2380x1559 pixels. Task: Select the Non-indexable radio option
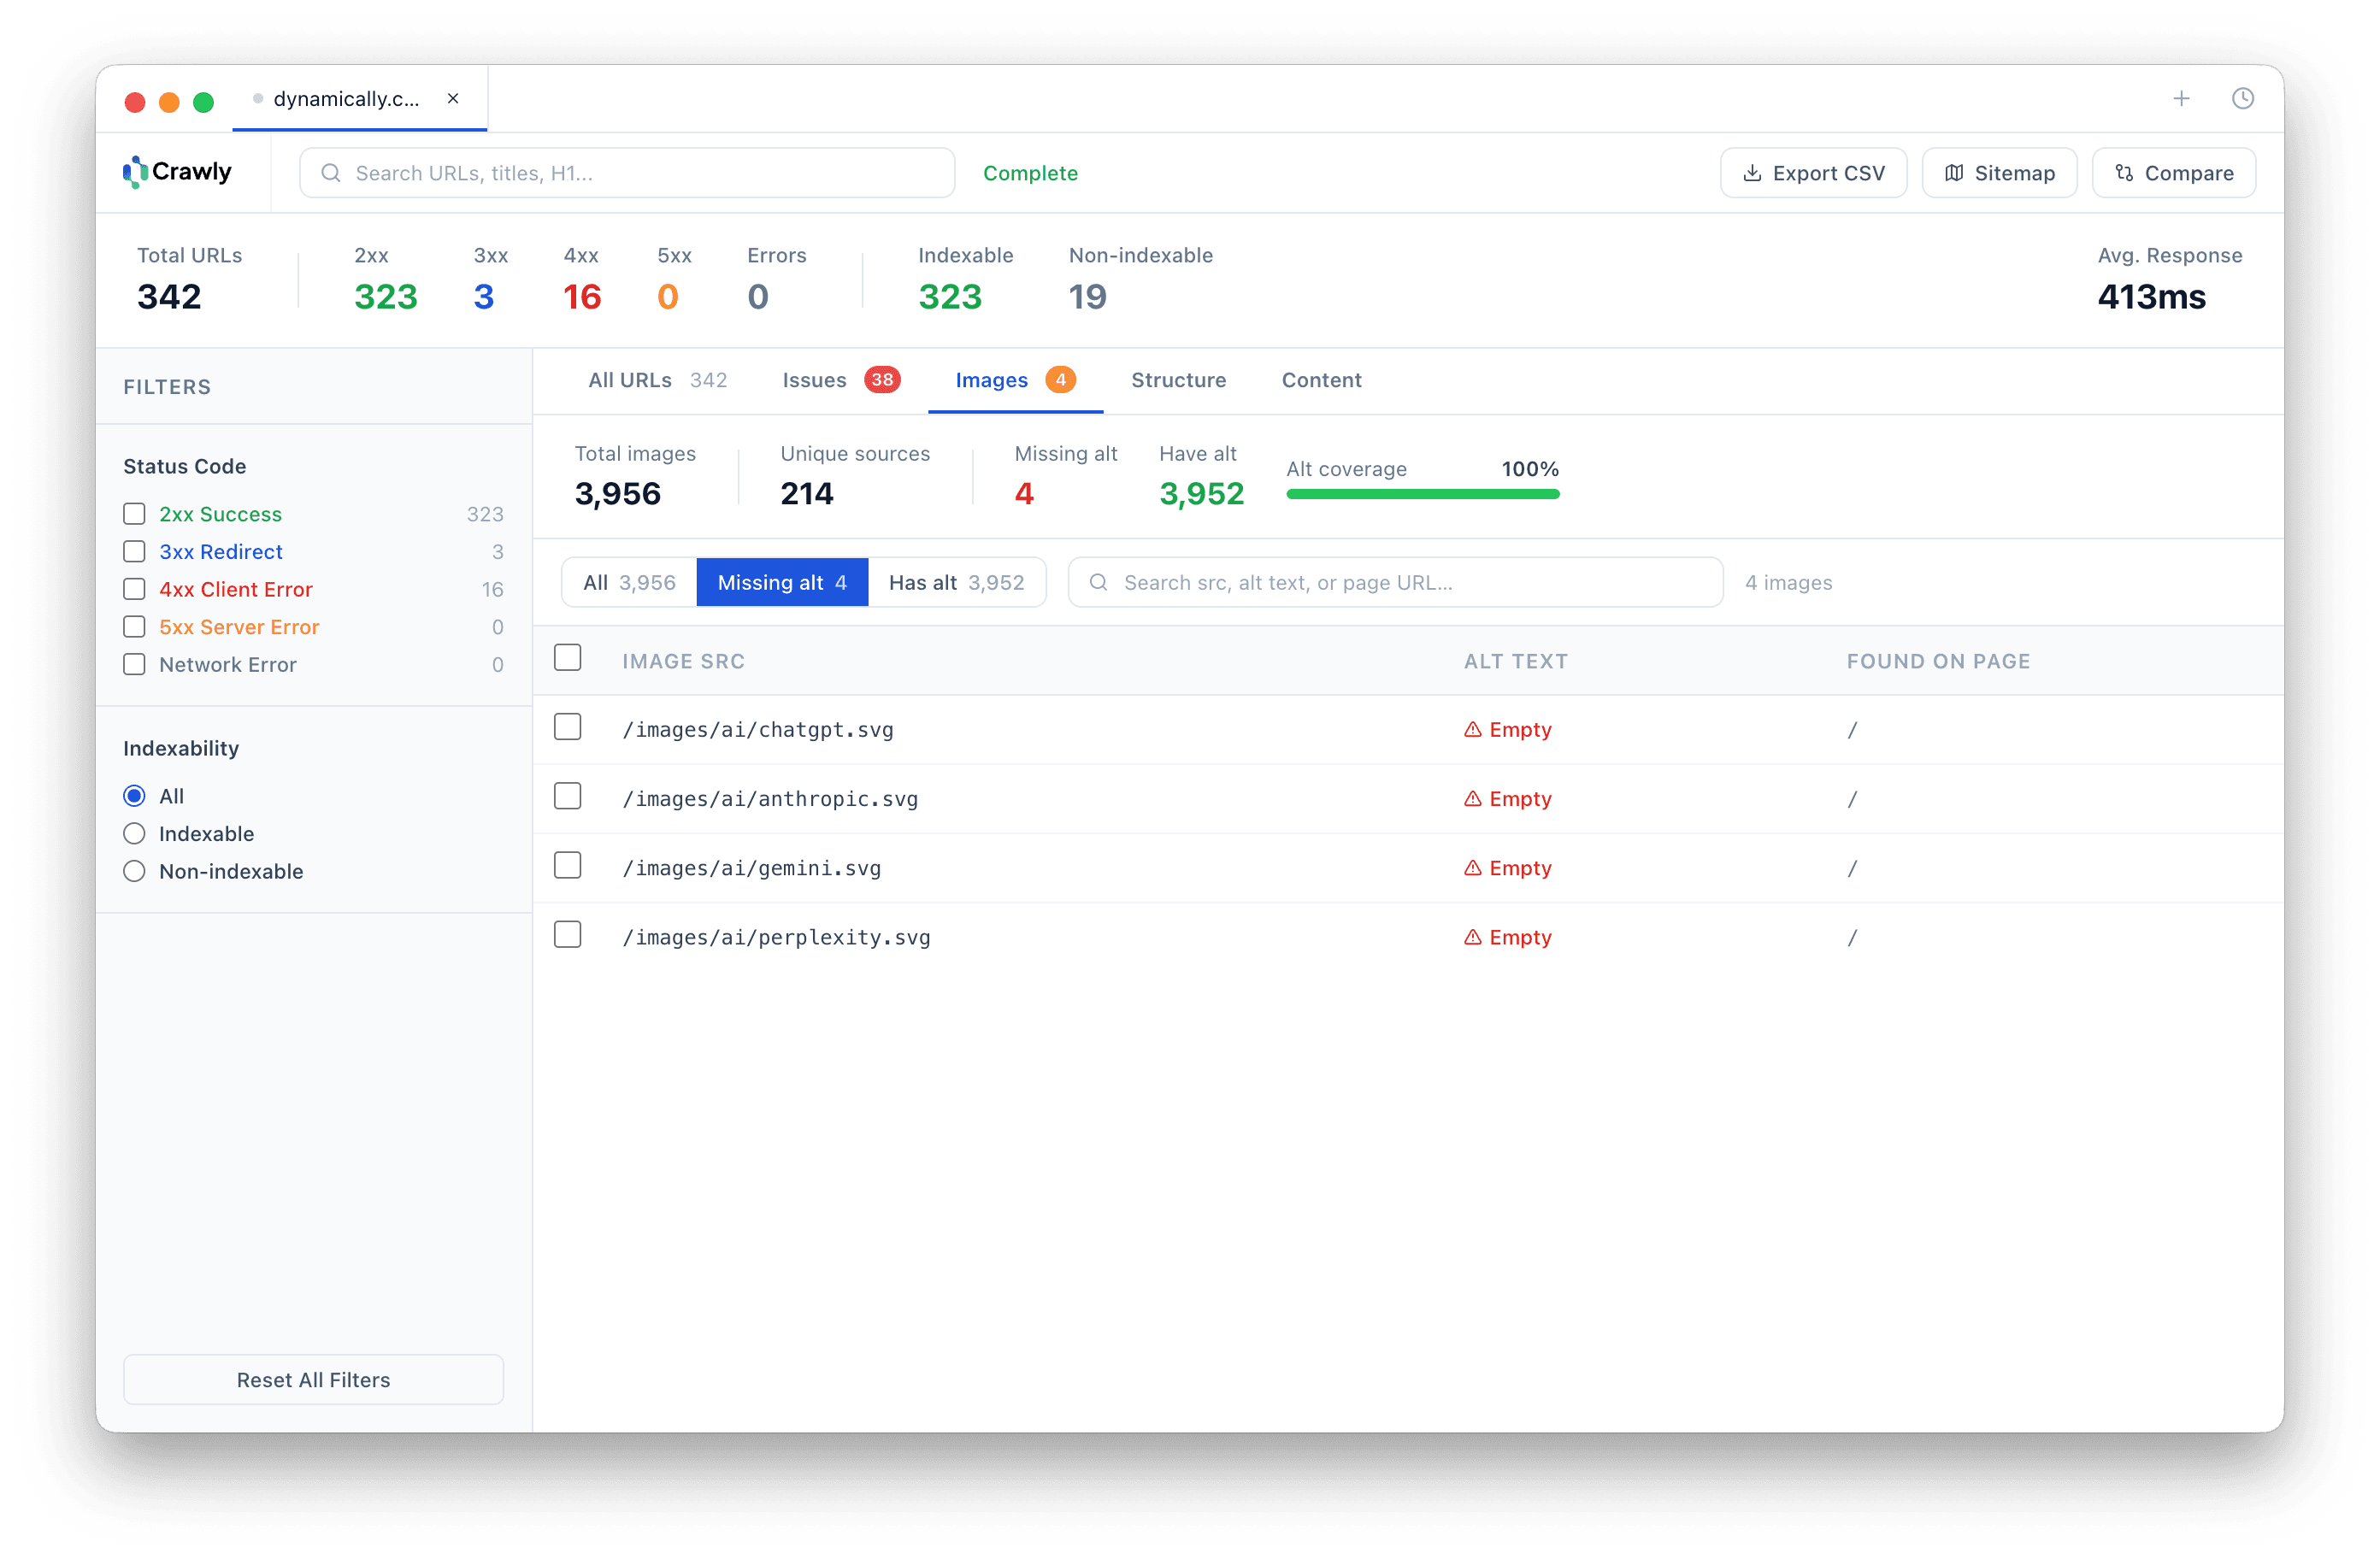(134, 871)
